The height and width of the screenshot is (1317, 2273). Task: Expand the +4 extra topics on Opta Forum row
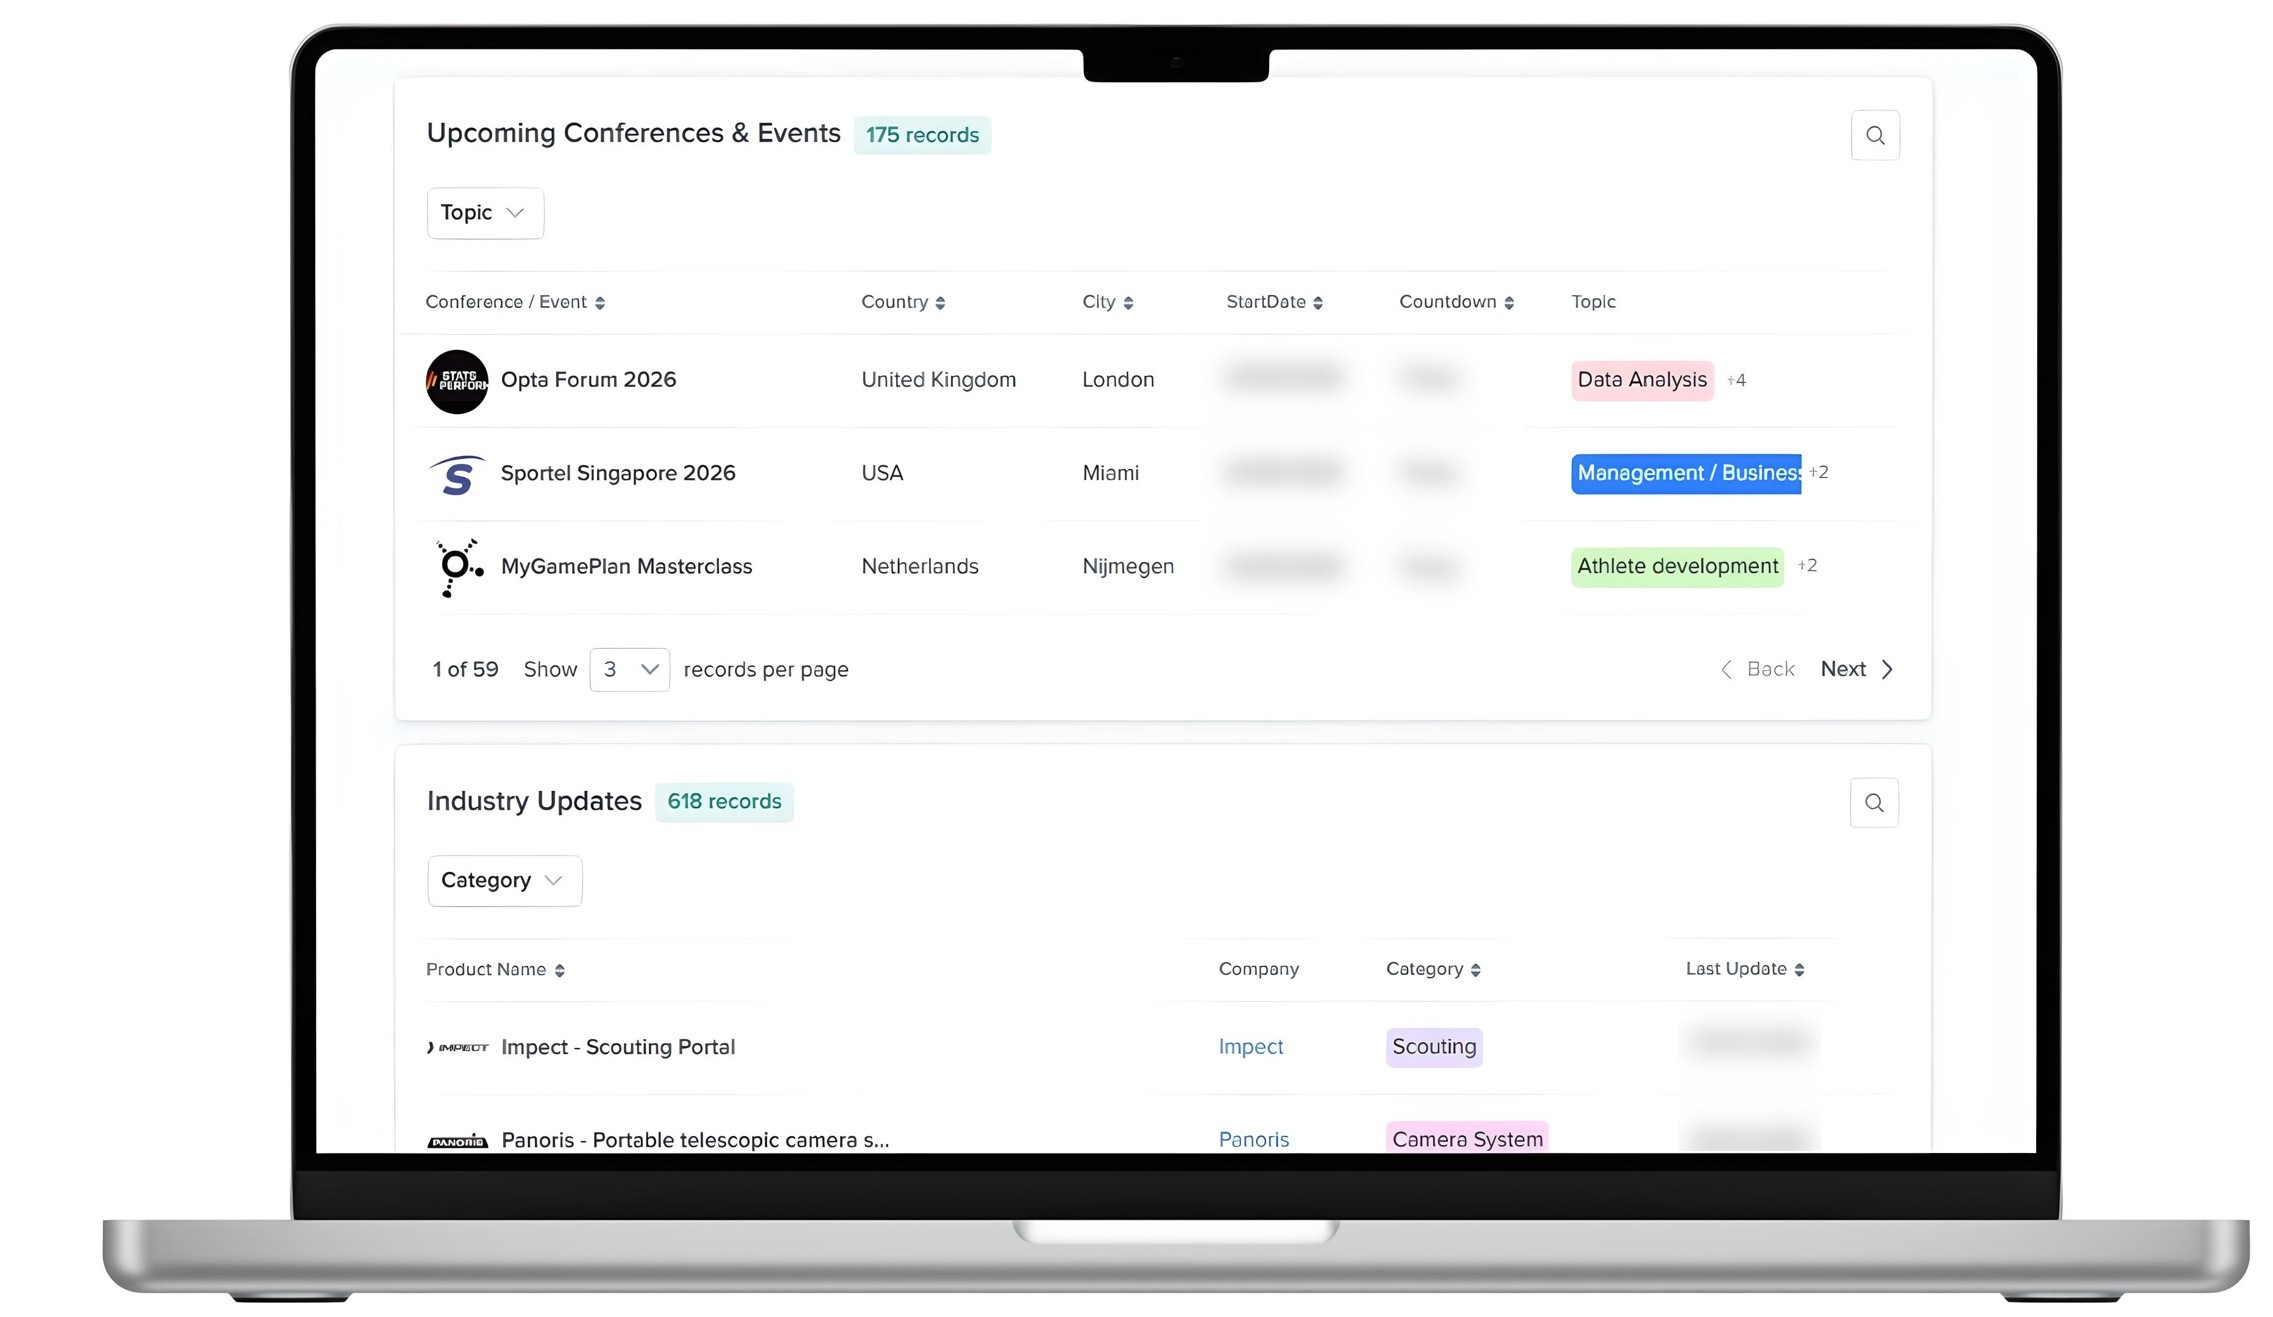point(1737,380)
